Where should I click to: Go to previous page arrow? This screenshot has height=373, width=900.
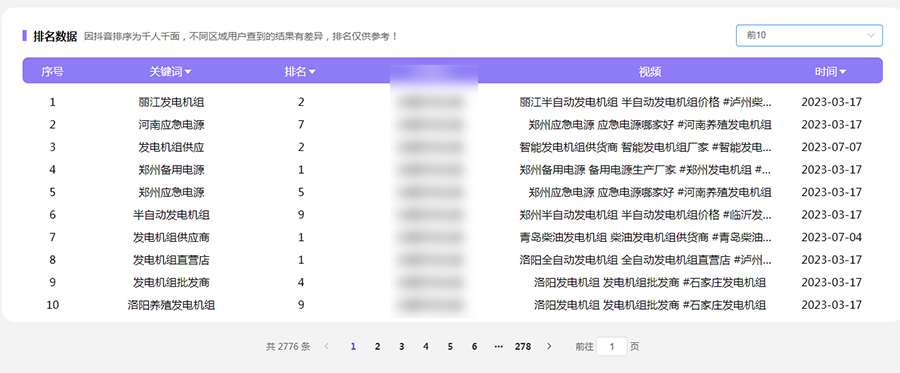tap(327, 347)
